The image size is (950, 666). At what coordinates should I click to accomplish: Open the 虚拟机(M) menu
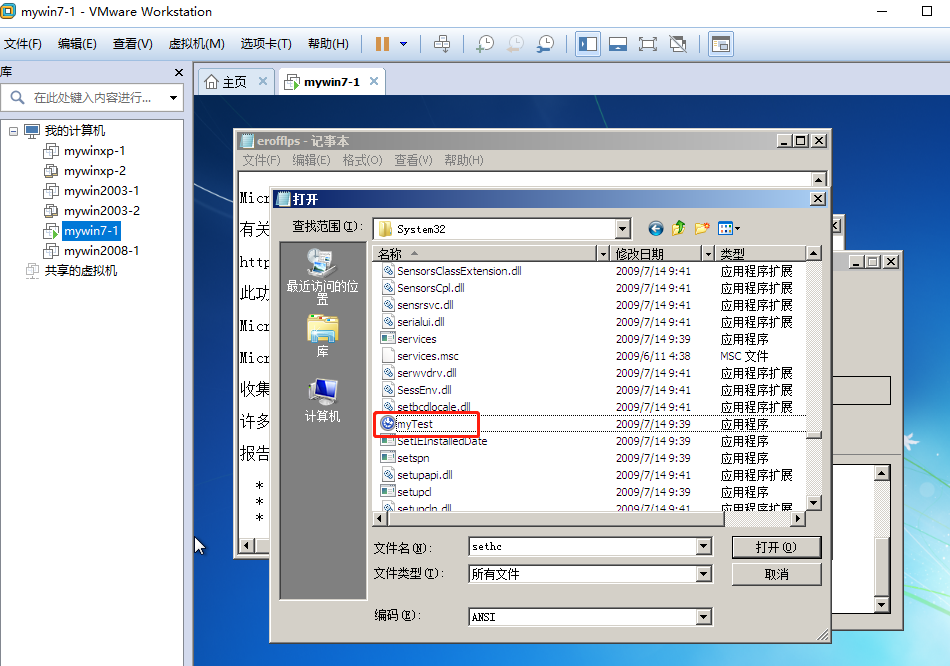point(196,44)
